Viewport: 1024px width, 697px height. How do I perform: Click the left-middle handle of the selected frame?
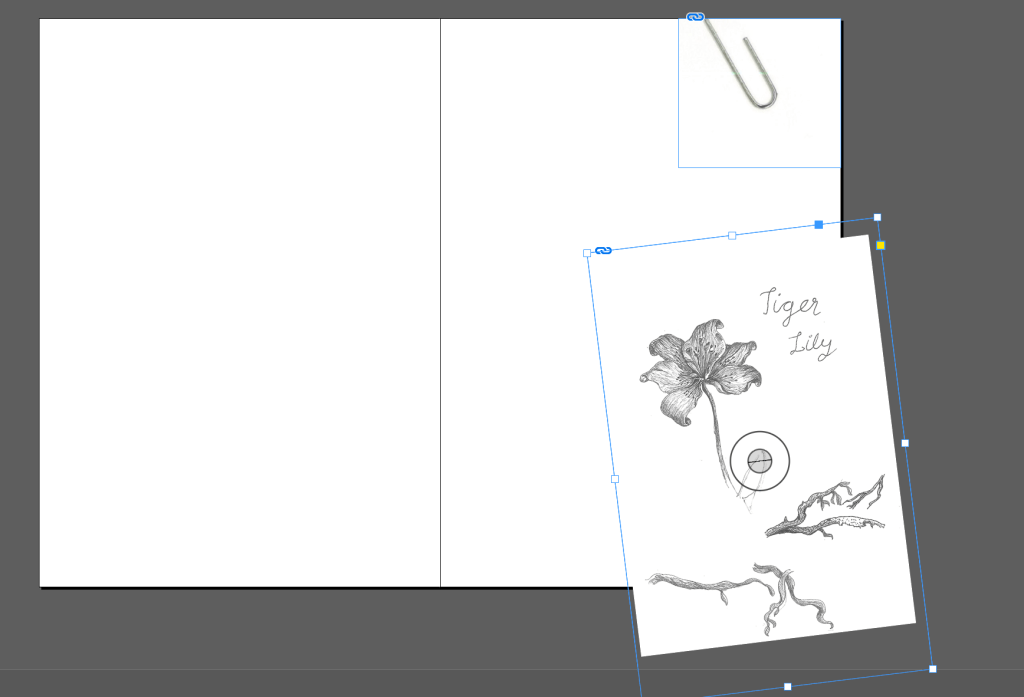coord(615,479)
